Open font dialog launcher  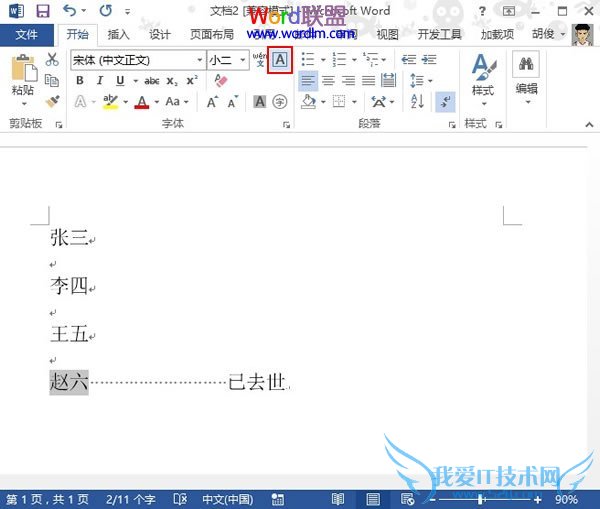click(286, 125)
